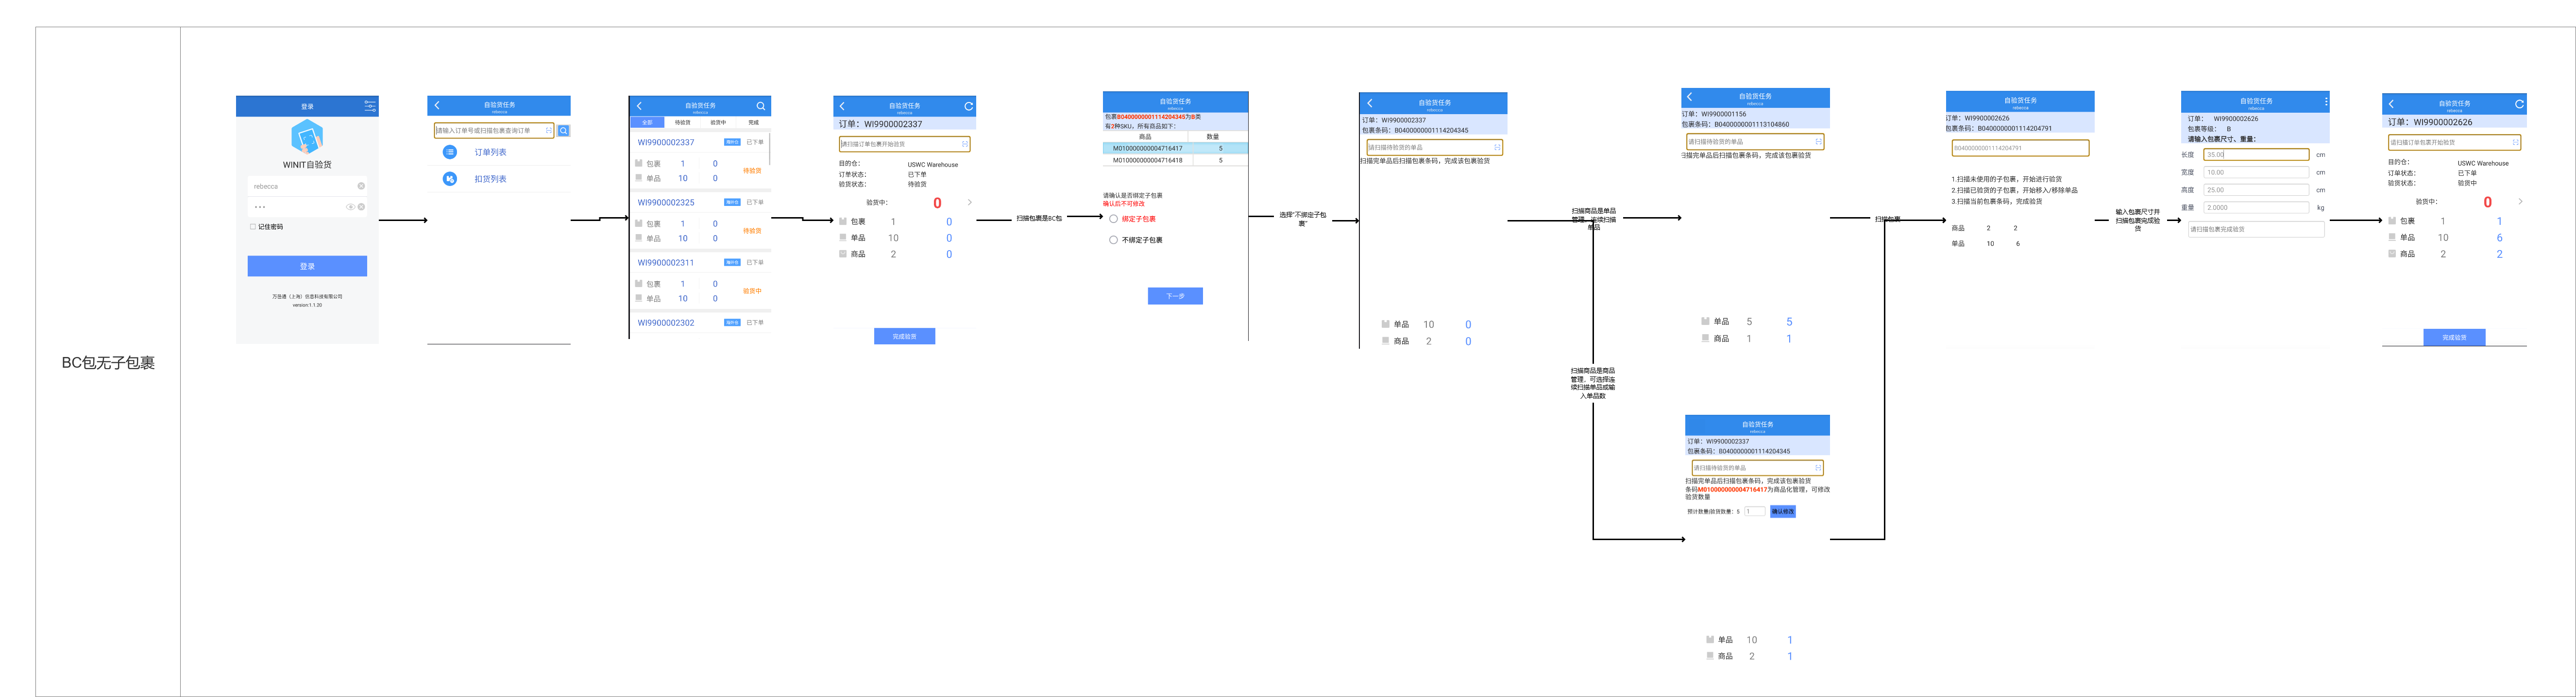Screen dimensions: 2576x697
Task: Open order WI9900002311 in the list
Action: click(666, 262)
